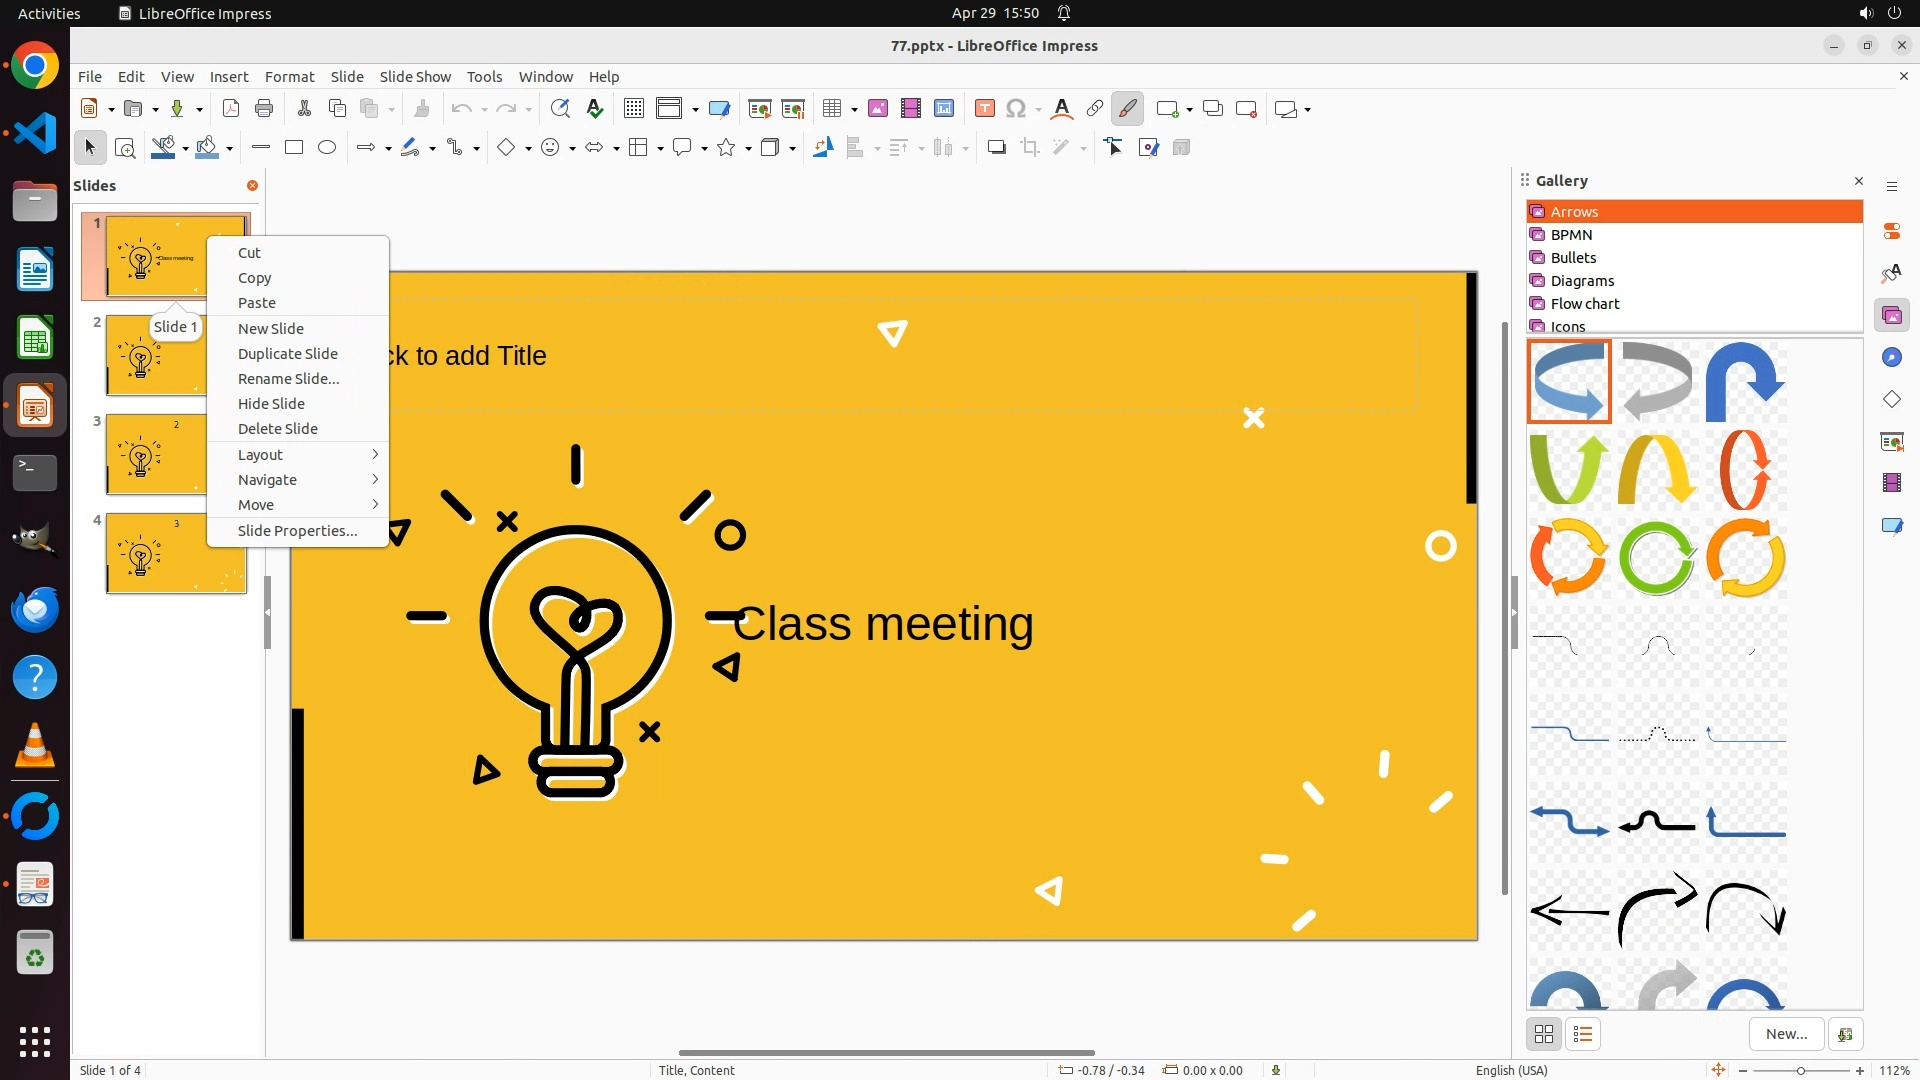The image size is (1920, 1080).
Task: Click the Print icon in toolbar
Action: click(x=264, y=109)
